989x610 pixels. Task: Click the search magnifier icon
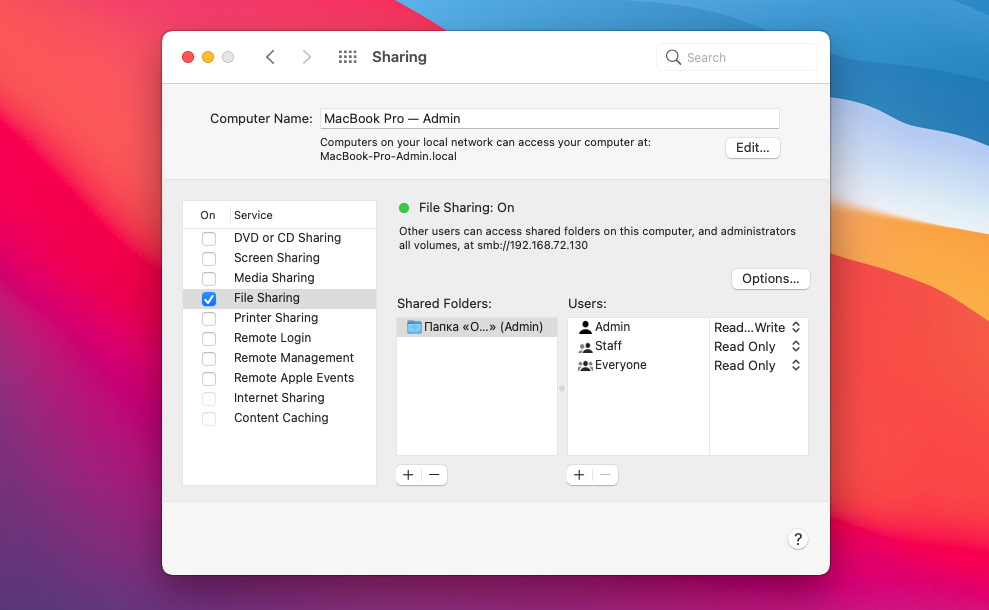pyautogui.click(x=673, y=57)
